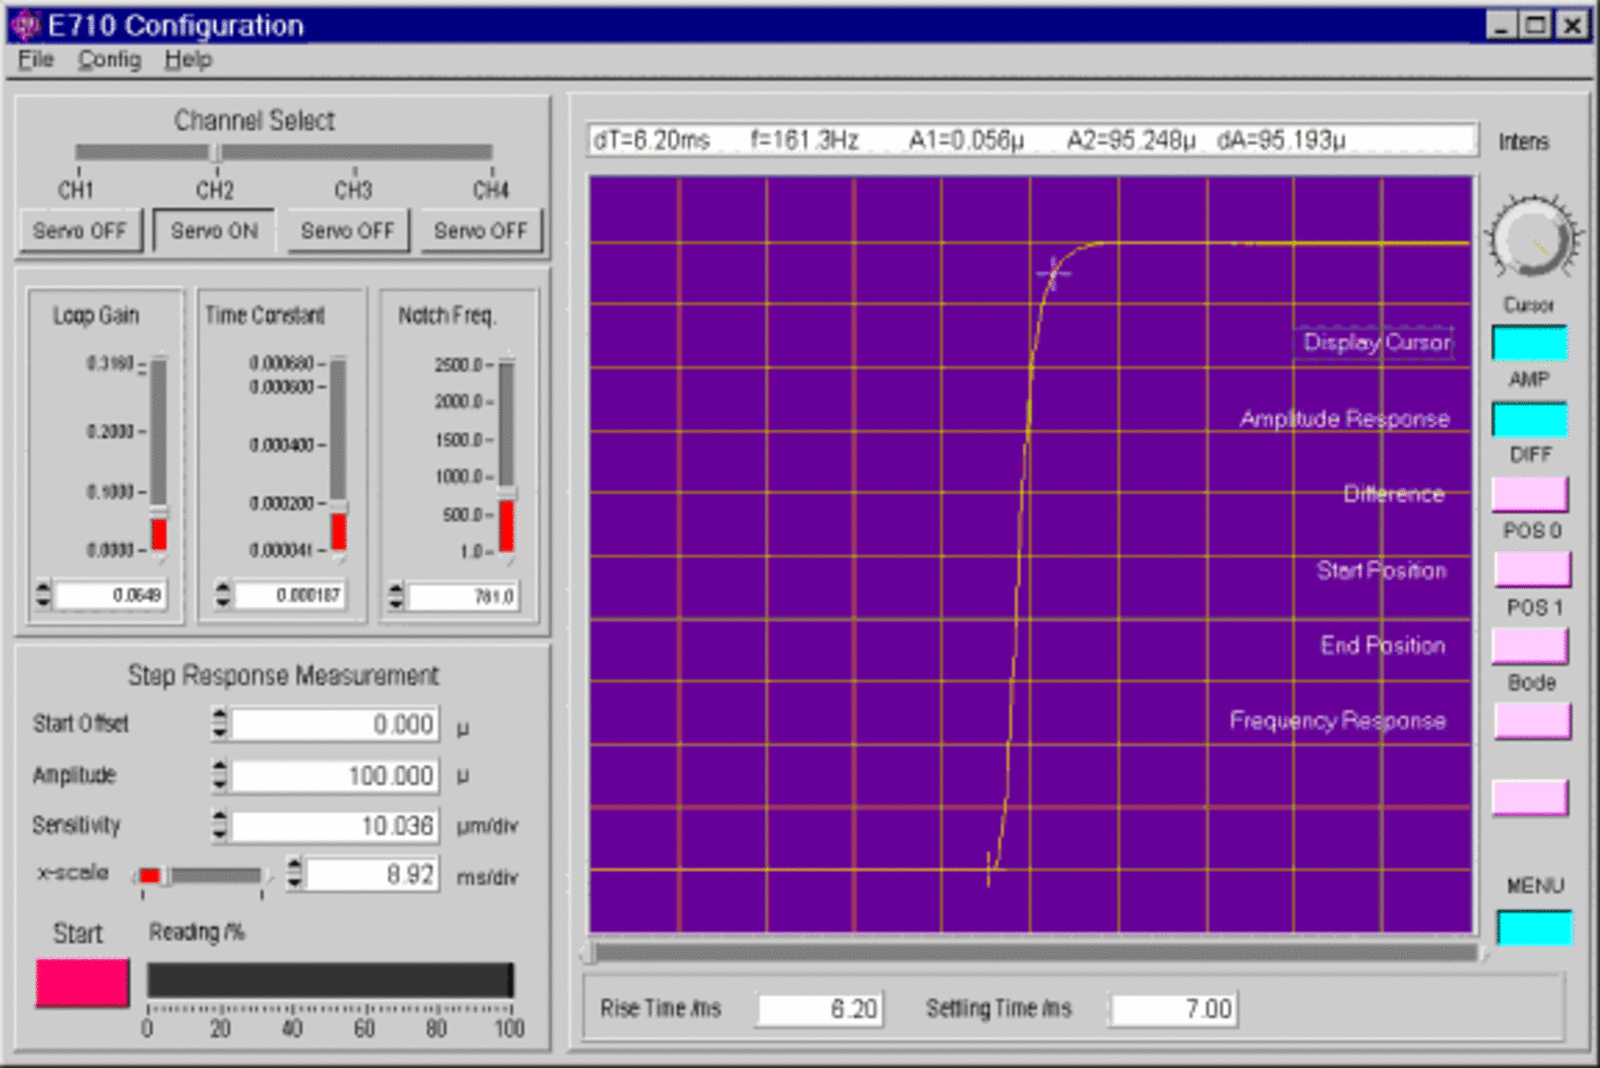The height and width of the screenshot is (1068, 1600).
Task: Toggle the Display Cursor cyan button
Action: coord(1530,343)
